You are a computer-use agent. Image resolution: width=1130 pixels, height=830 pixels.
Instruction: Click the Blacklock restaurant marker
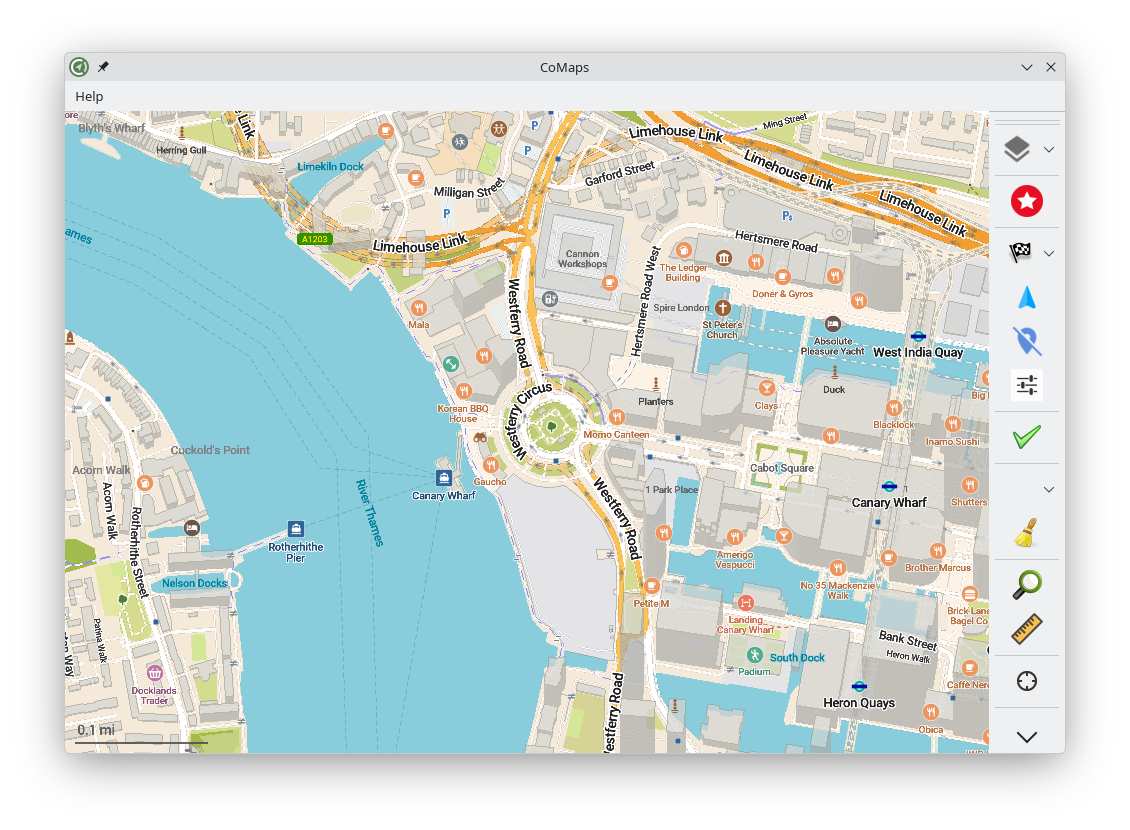pyautogui.click(x=894, y=408)
